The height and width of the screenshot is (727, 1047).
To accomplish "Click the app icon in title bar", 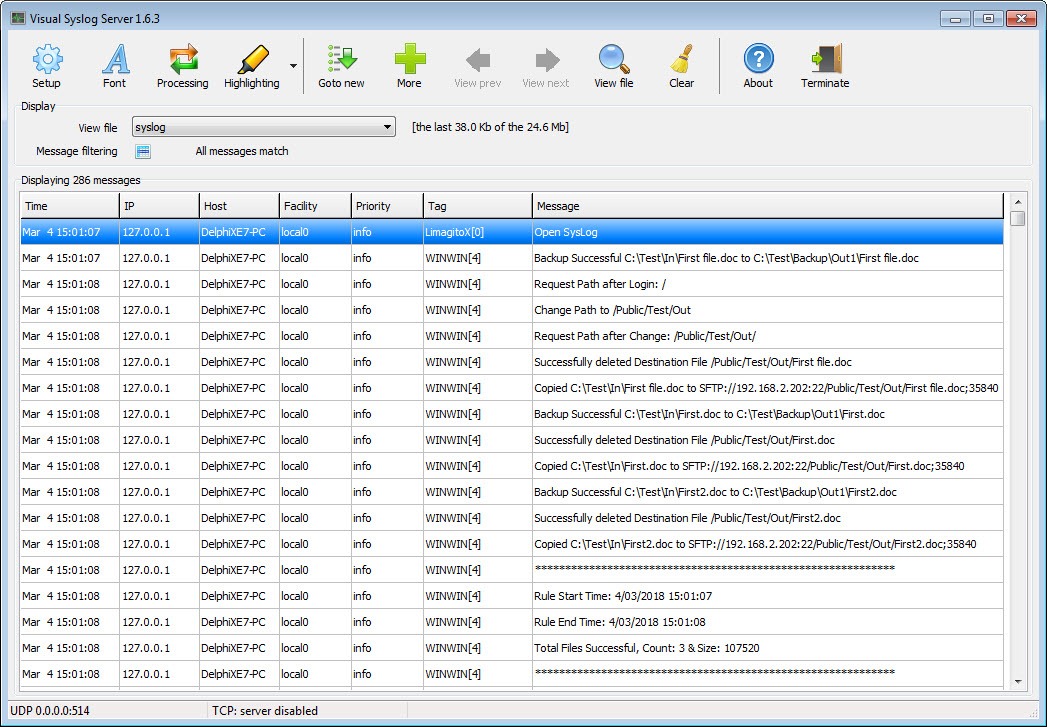I will point(18,19).
